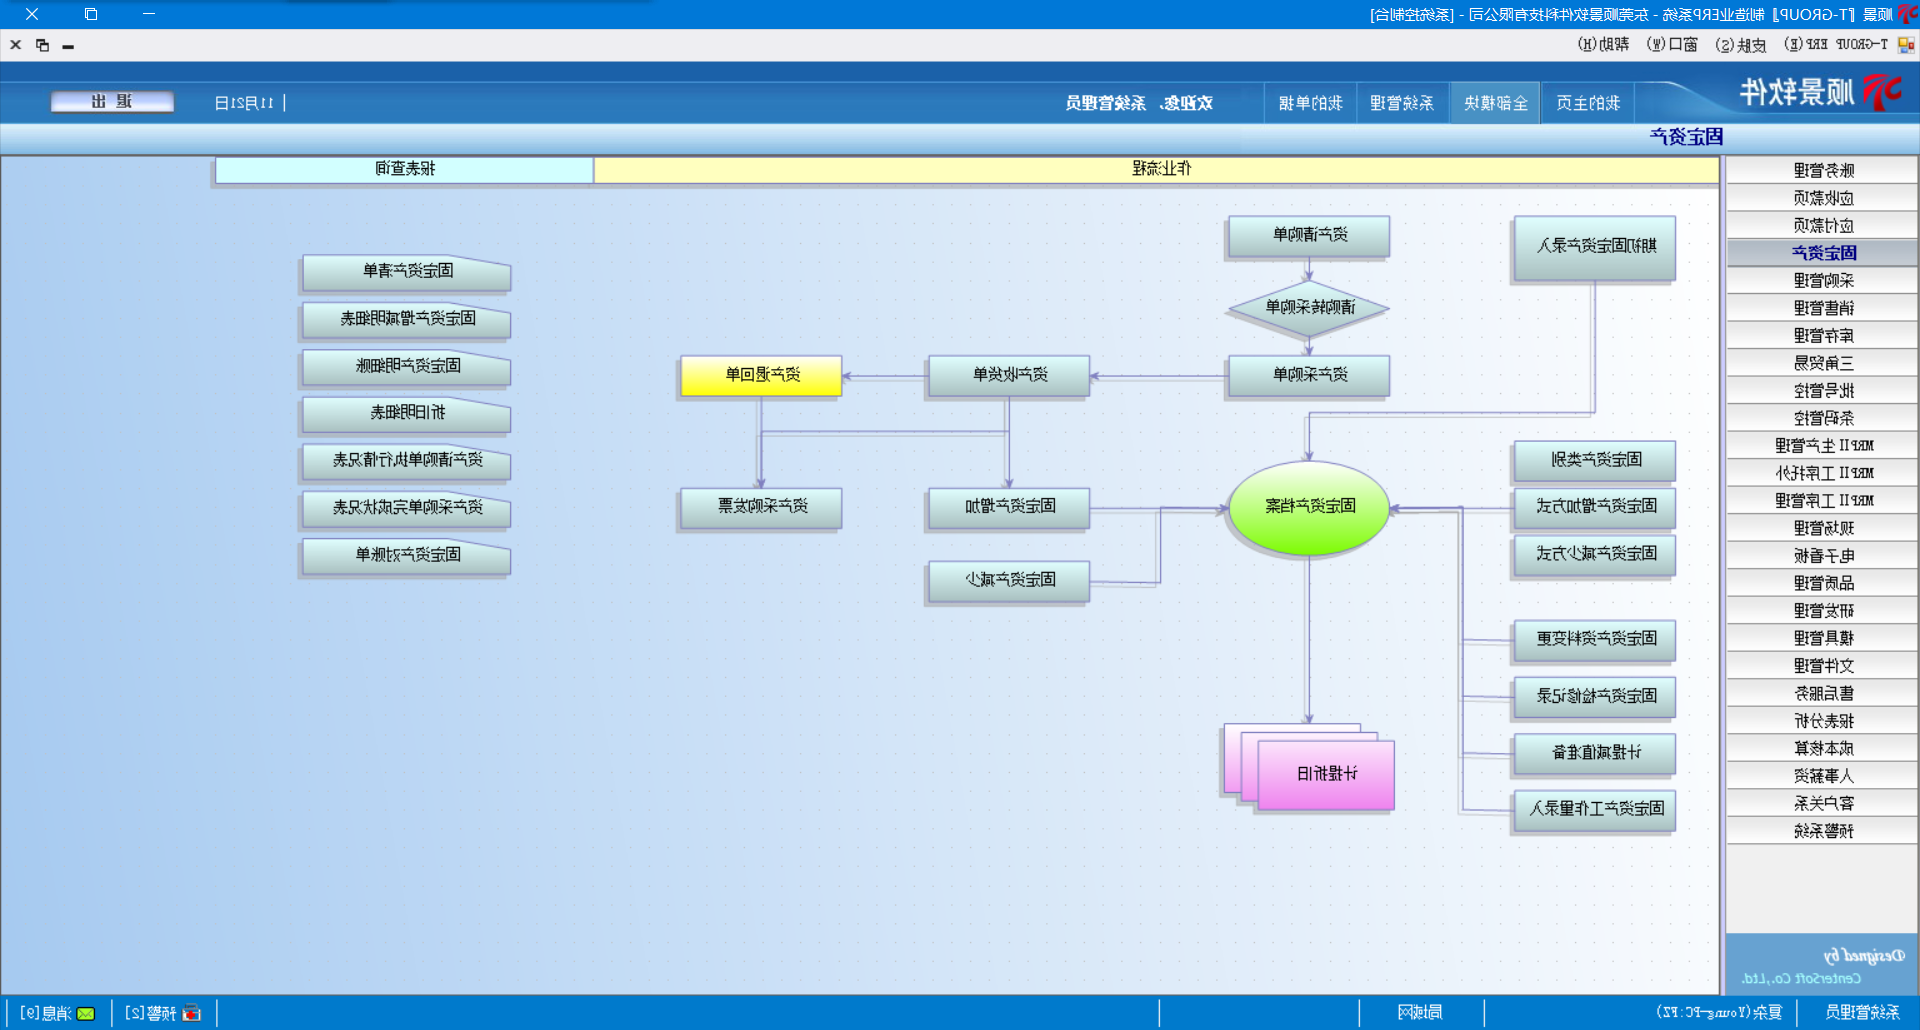
Task: Select the 报表查询 header panel
Action: coord(405,169)
